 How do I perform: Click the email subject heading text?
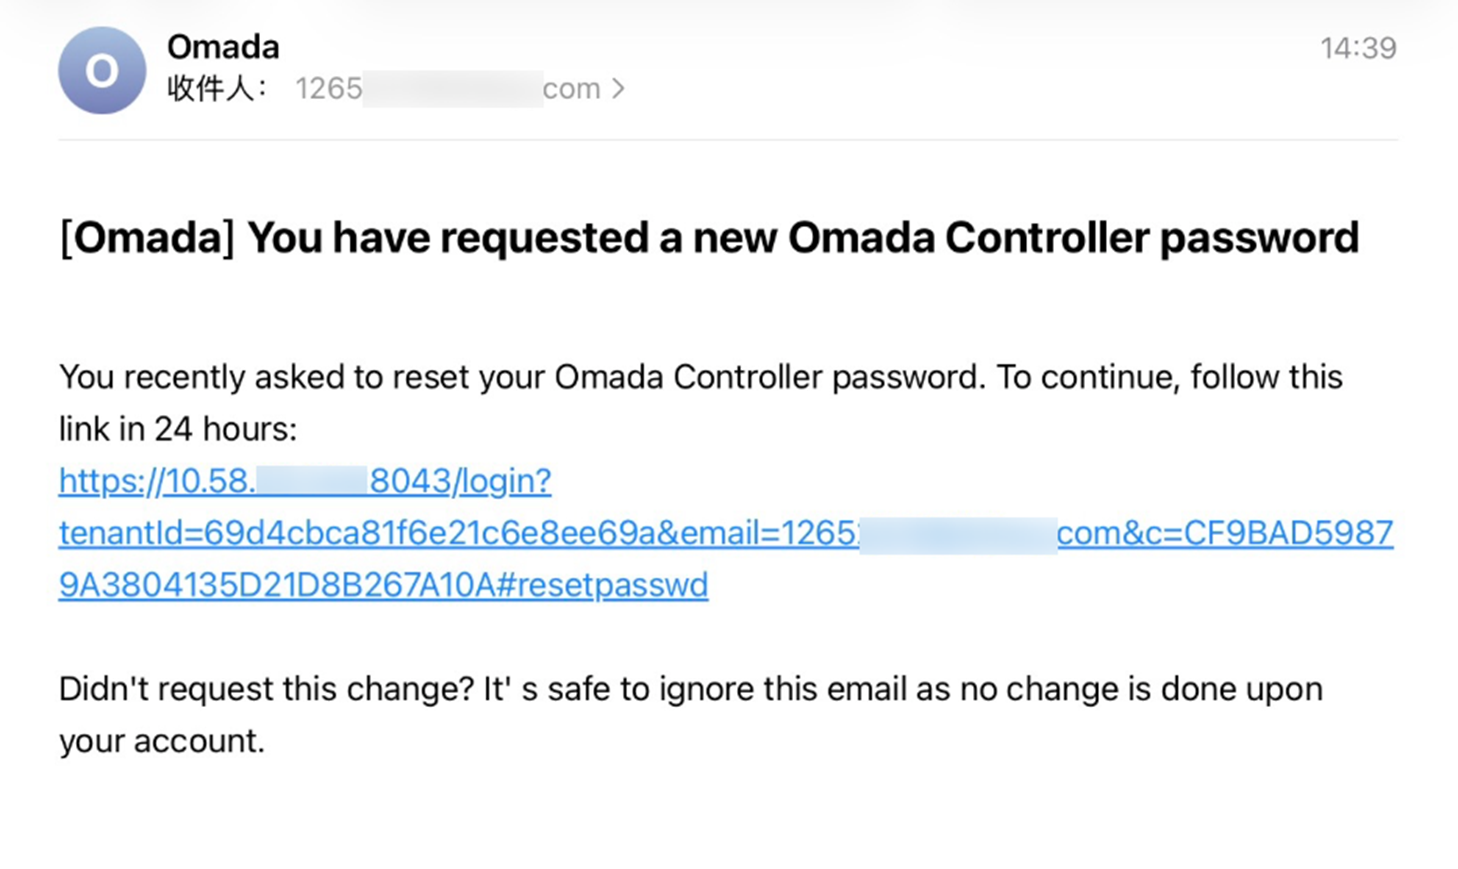[709, 237]
